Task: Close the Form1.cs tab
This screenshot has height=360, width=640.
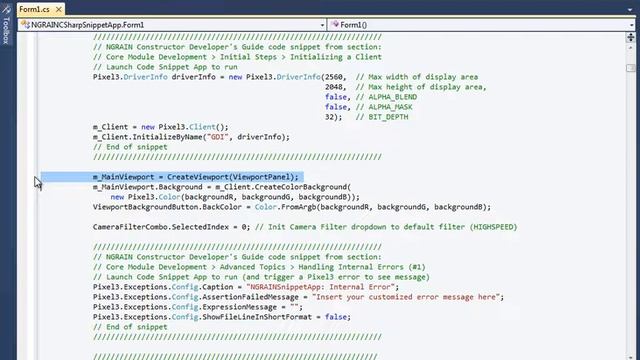Action: [59, 9]
